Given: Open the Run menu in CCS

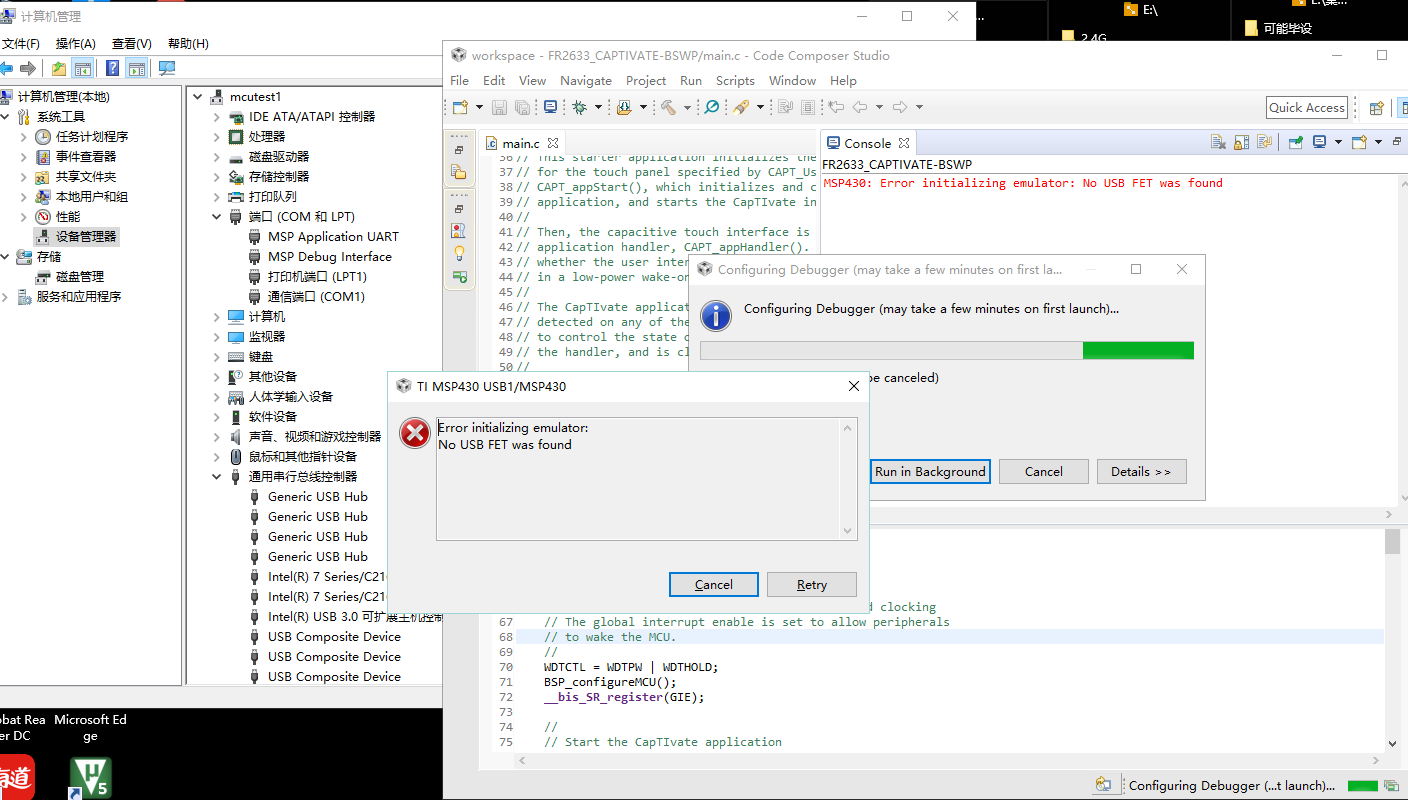Looking at the screenshot, I should pos(691,81).
